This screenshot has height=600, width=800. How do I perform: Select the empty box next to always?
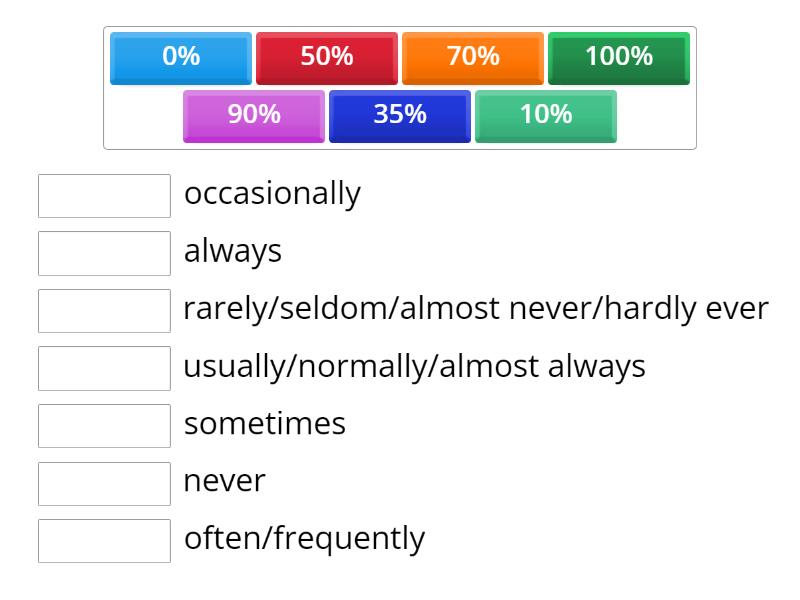click(104, 253)
